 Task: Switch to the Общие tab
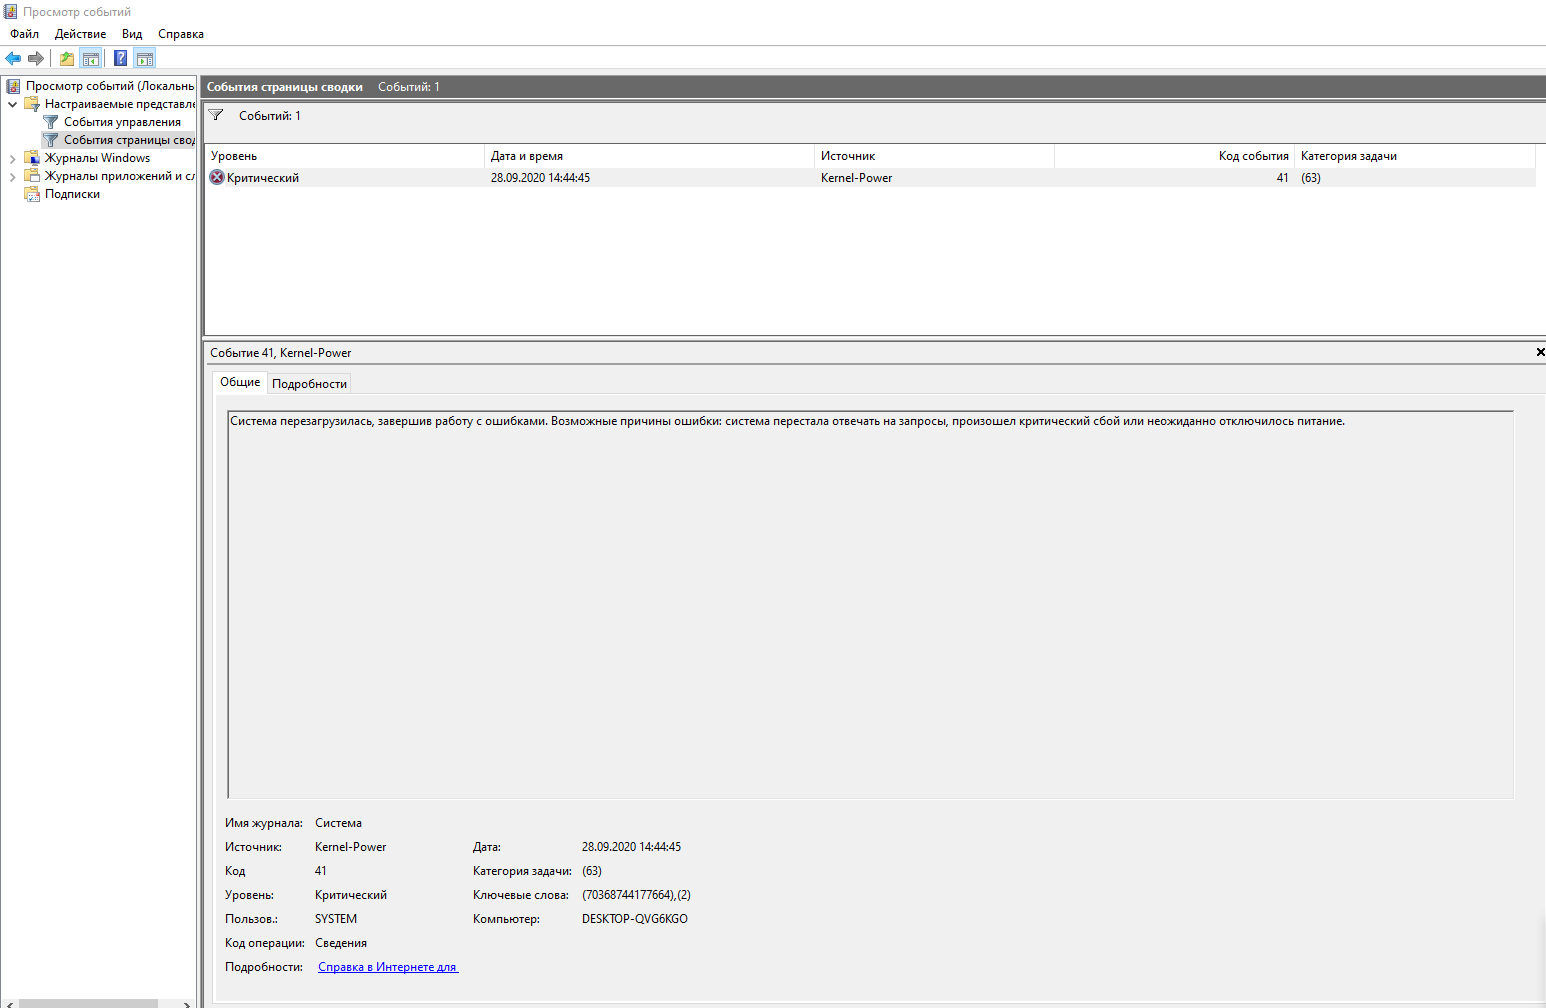[240, 382]
